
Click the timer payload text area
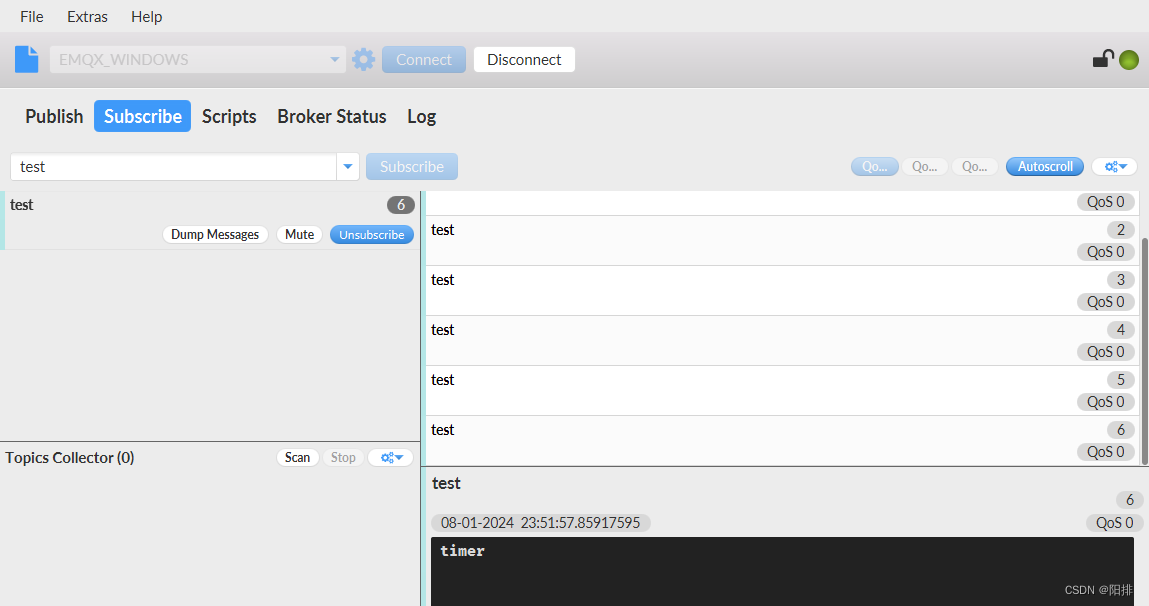pyautogui.click(x=782, y=572)
